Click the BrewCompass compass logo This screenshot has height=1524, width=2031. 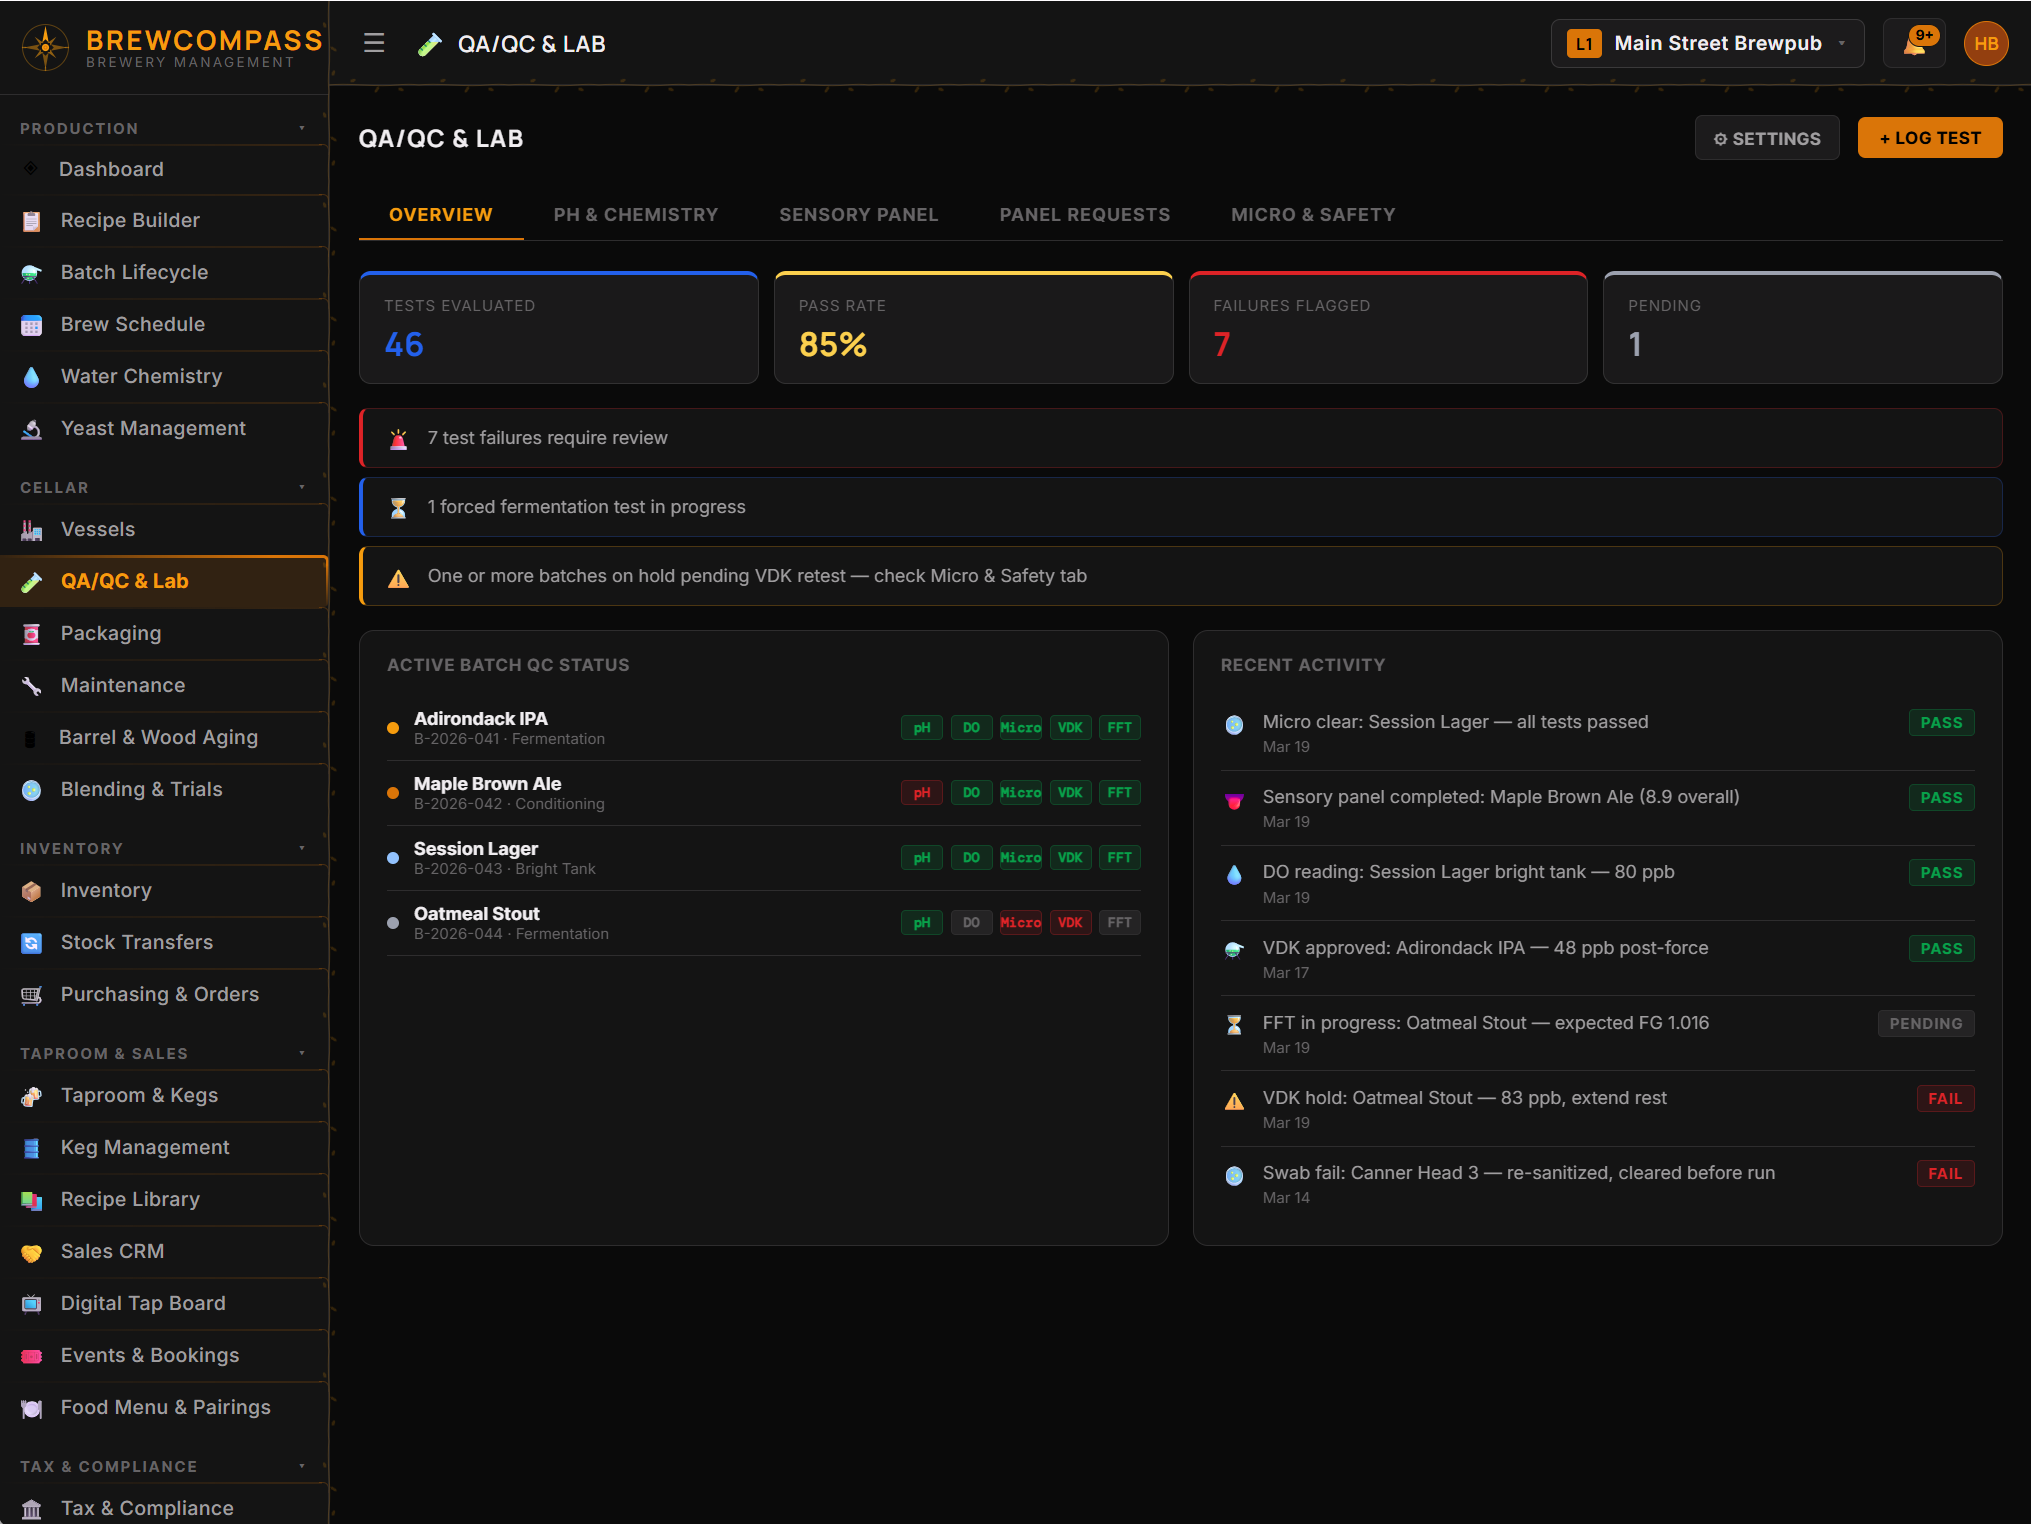point(45,47)
